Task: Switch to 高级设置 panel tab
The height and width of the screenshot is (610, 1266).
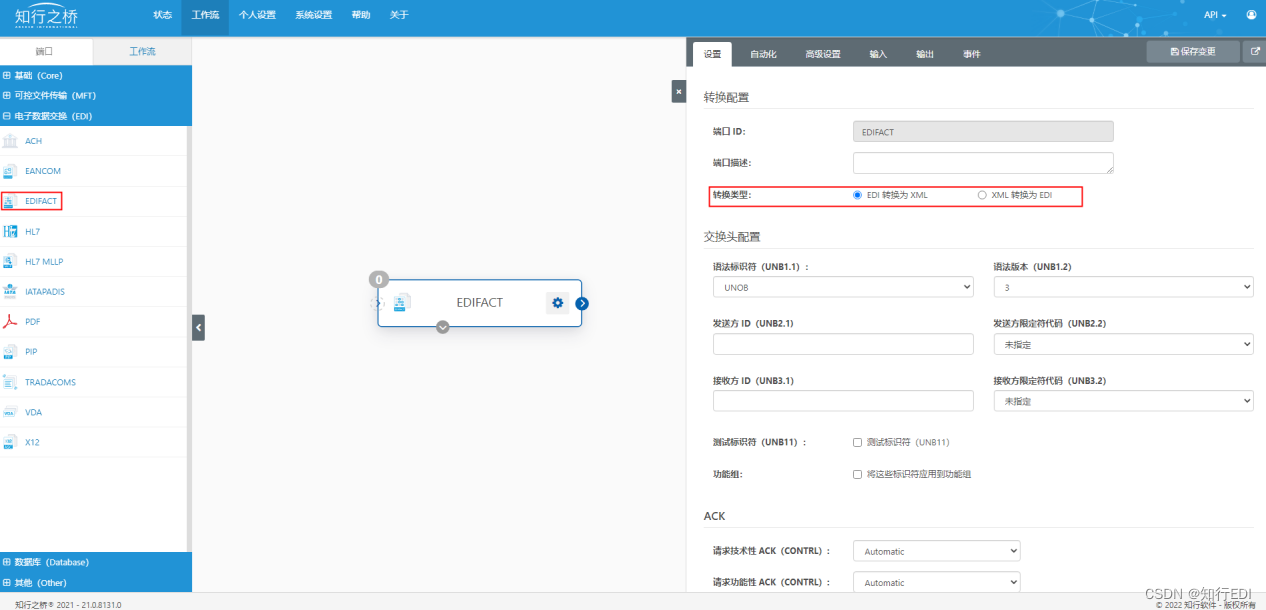Action: [x=823, y=54]
